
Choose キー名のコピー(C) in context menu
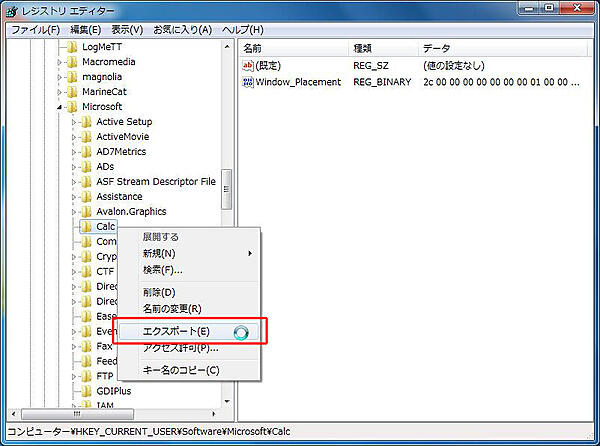pos(189,370)
